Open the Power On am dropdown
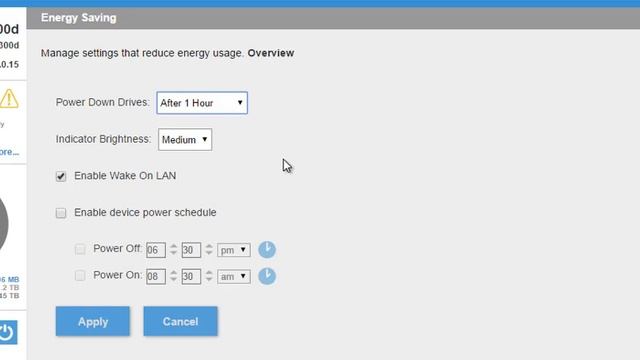 pyautogui.click(x=233, y=276)
